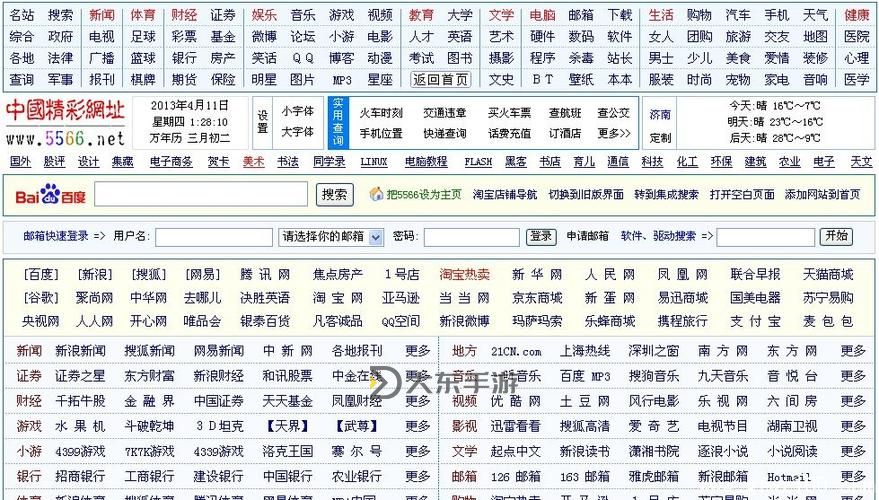Open the [新浪] site link

[95, 274]
